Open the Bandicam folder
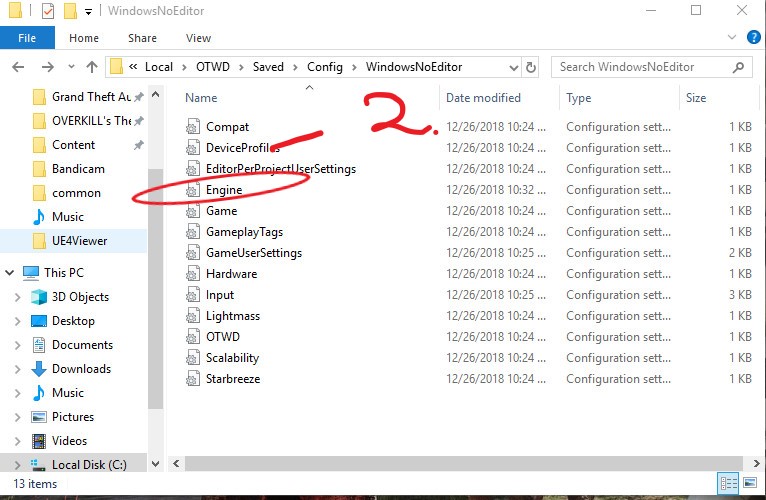 78,169
